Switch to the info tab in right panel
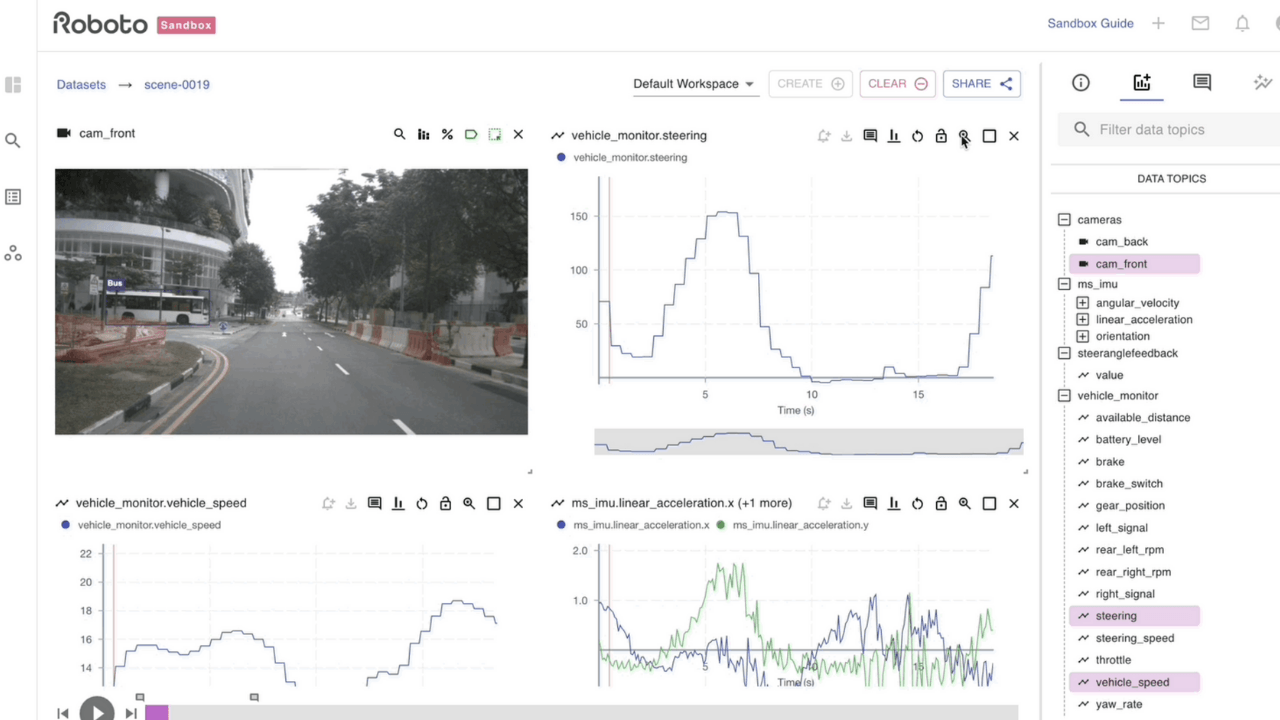The width and height of the screenshot is (1280, 720). (1081, 83)
